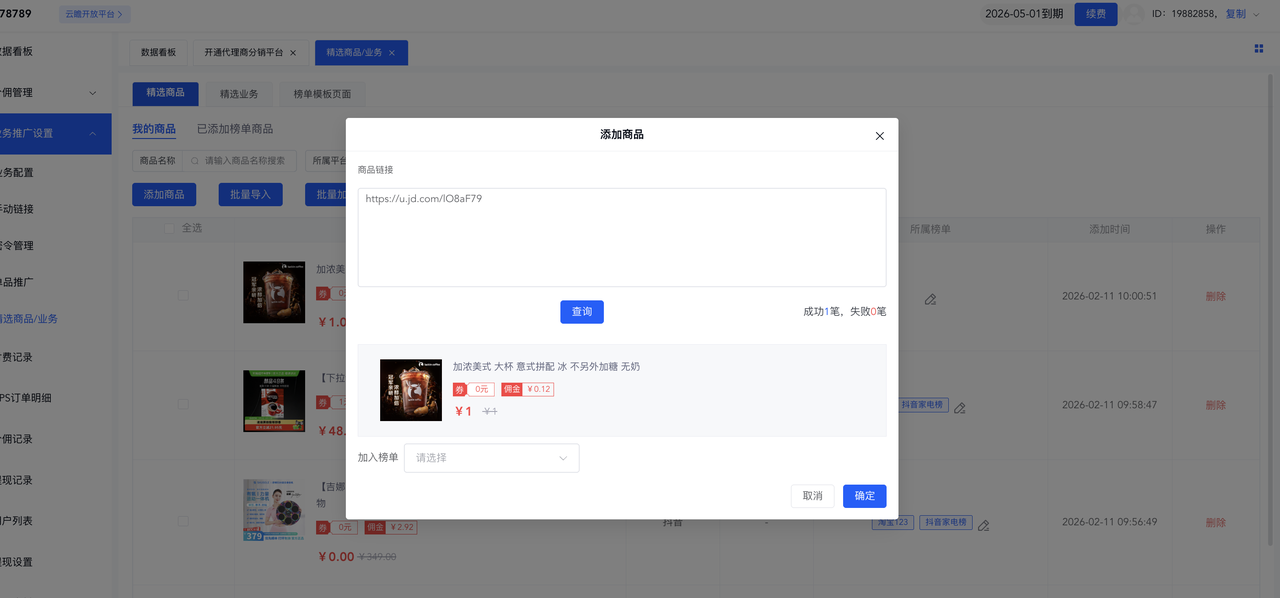Click the user avatar icon near the ID
Screen dimensions: 1280x598
click(x=1133, y=14)
